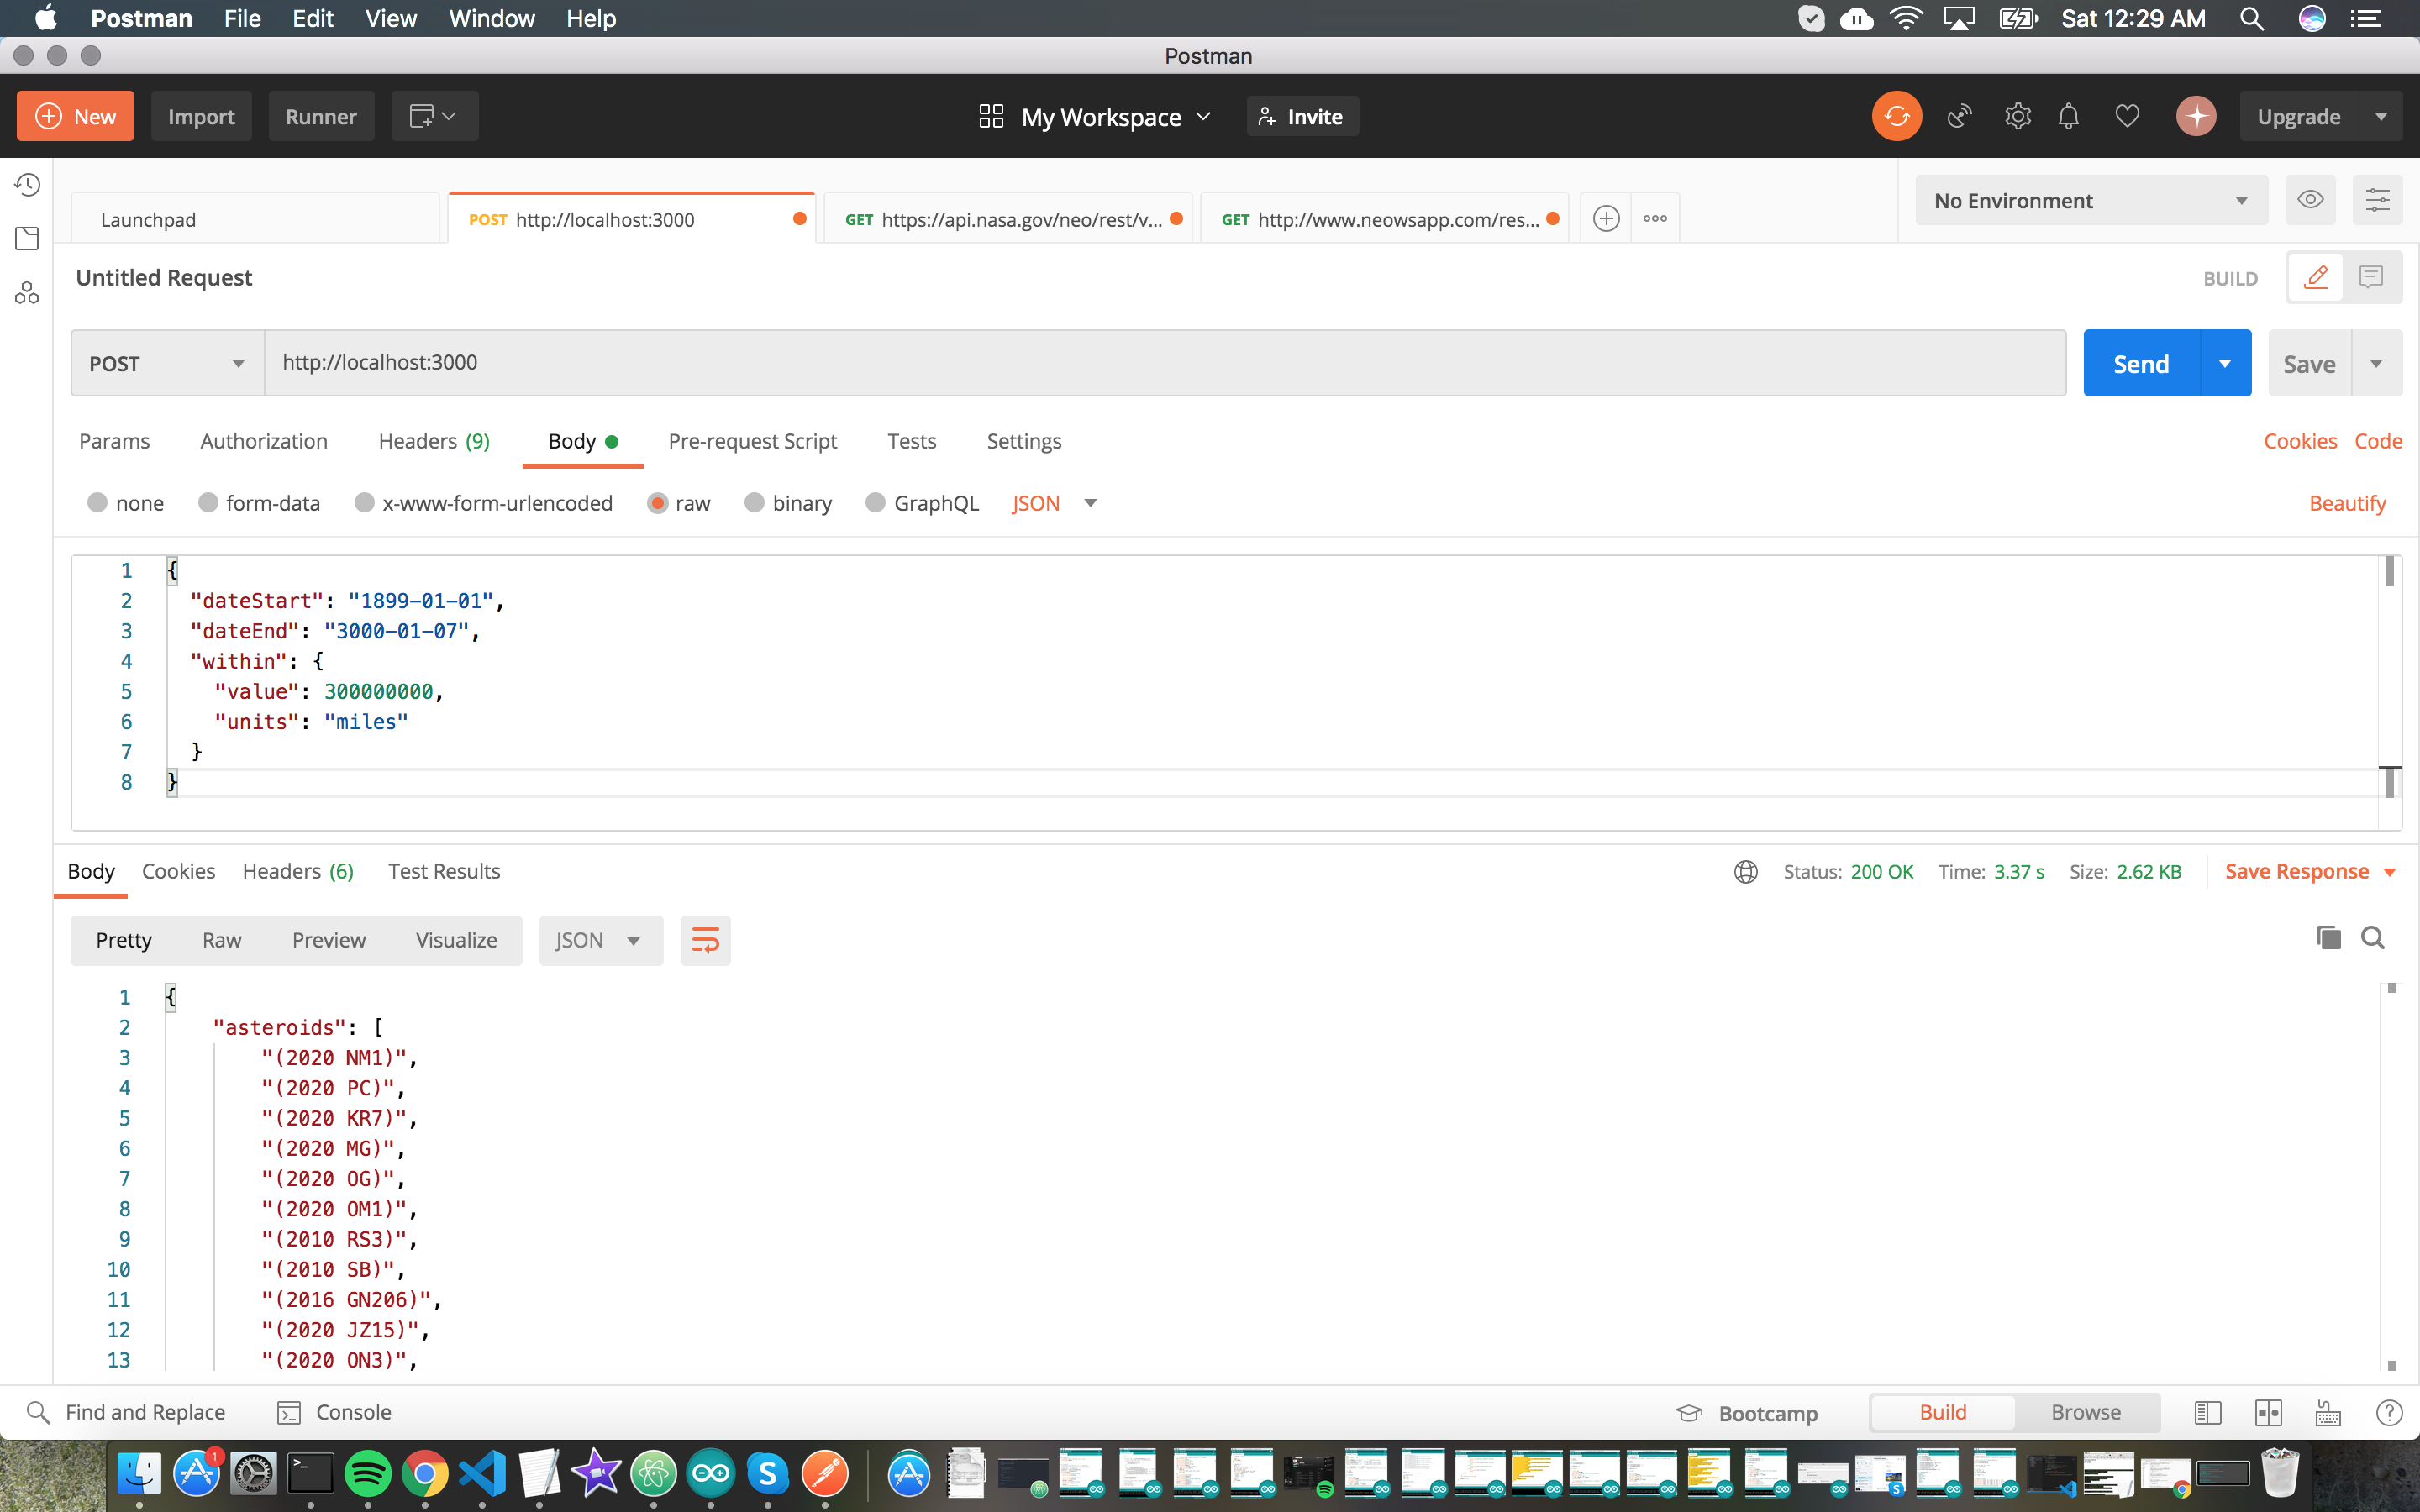This screenshot has height=1512, width=2420.
Task: Select the binary body type
Action: (x=755, y=503)
